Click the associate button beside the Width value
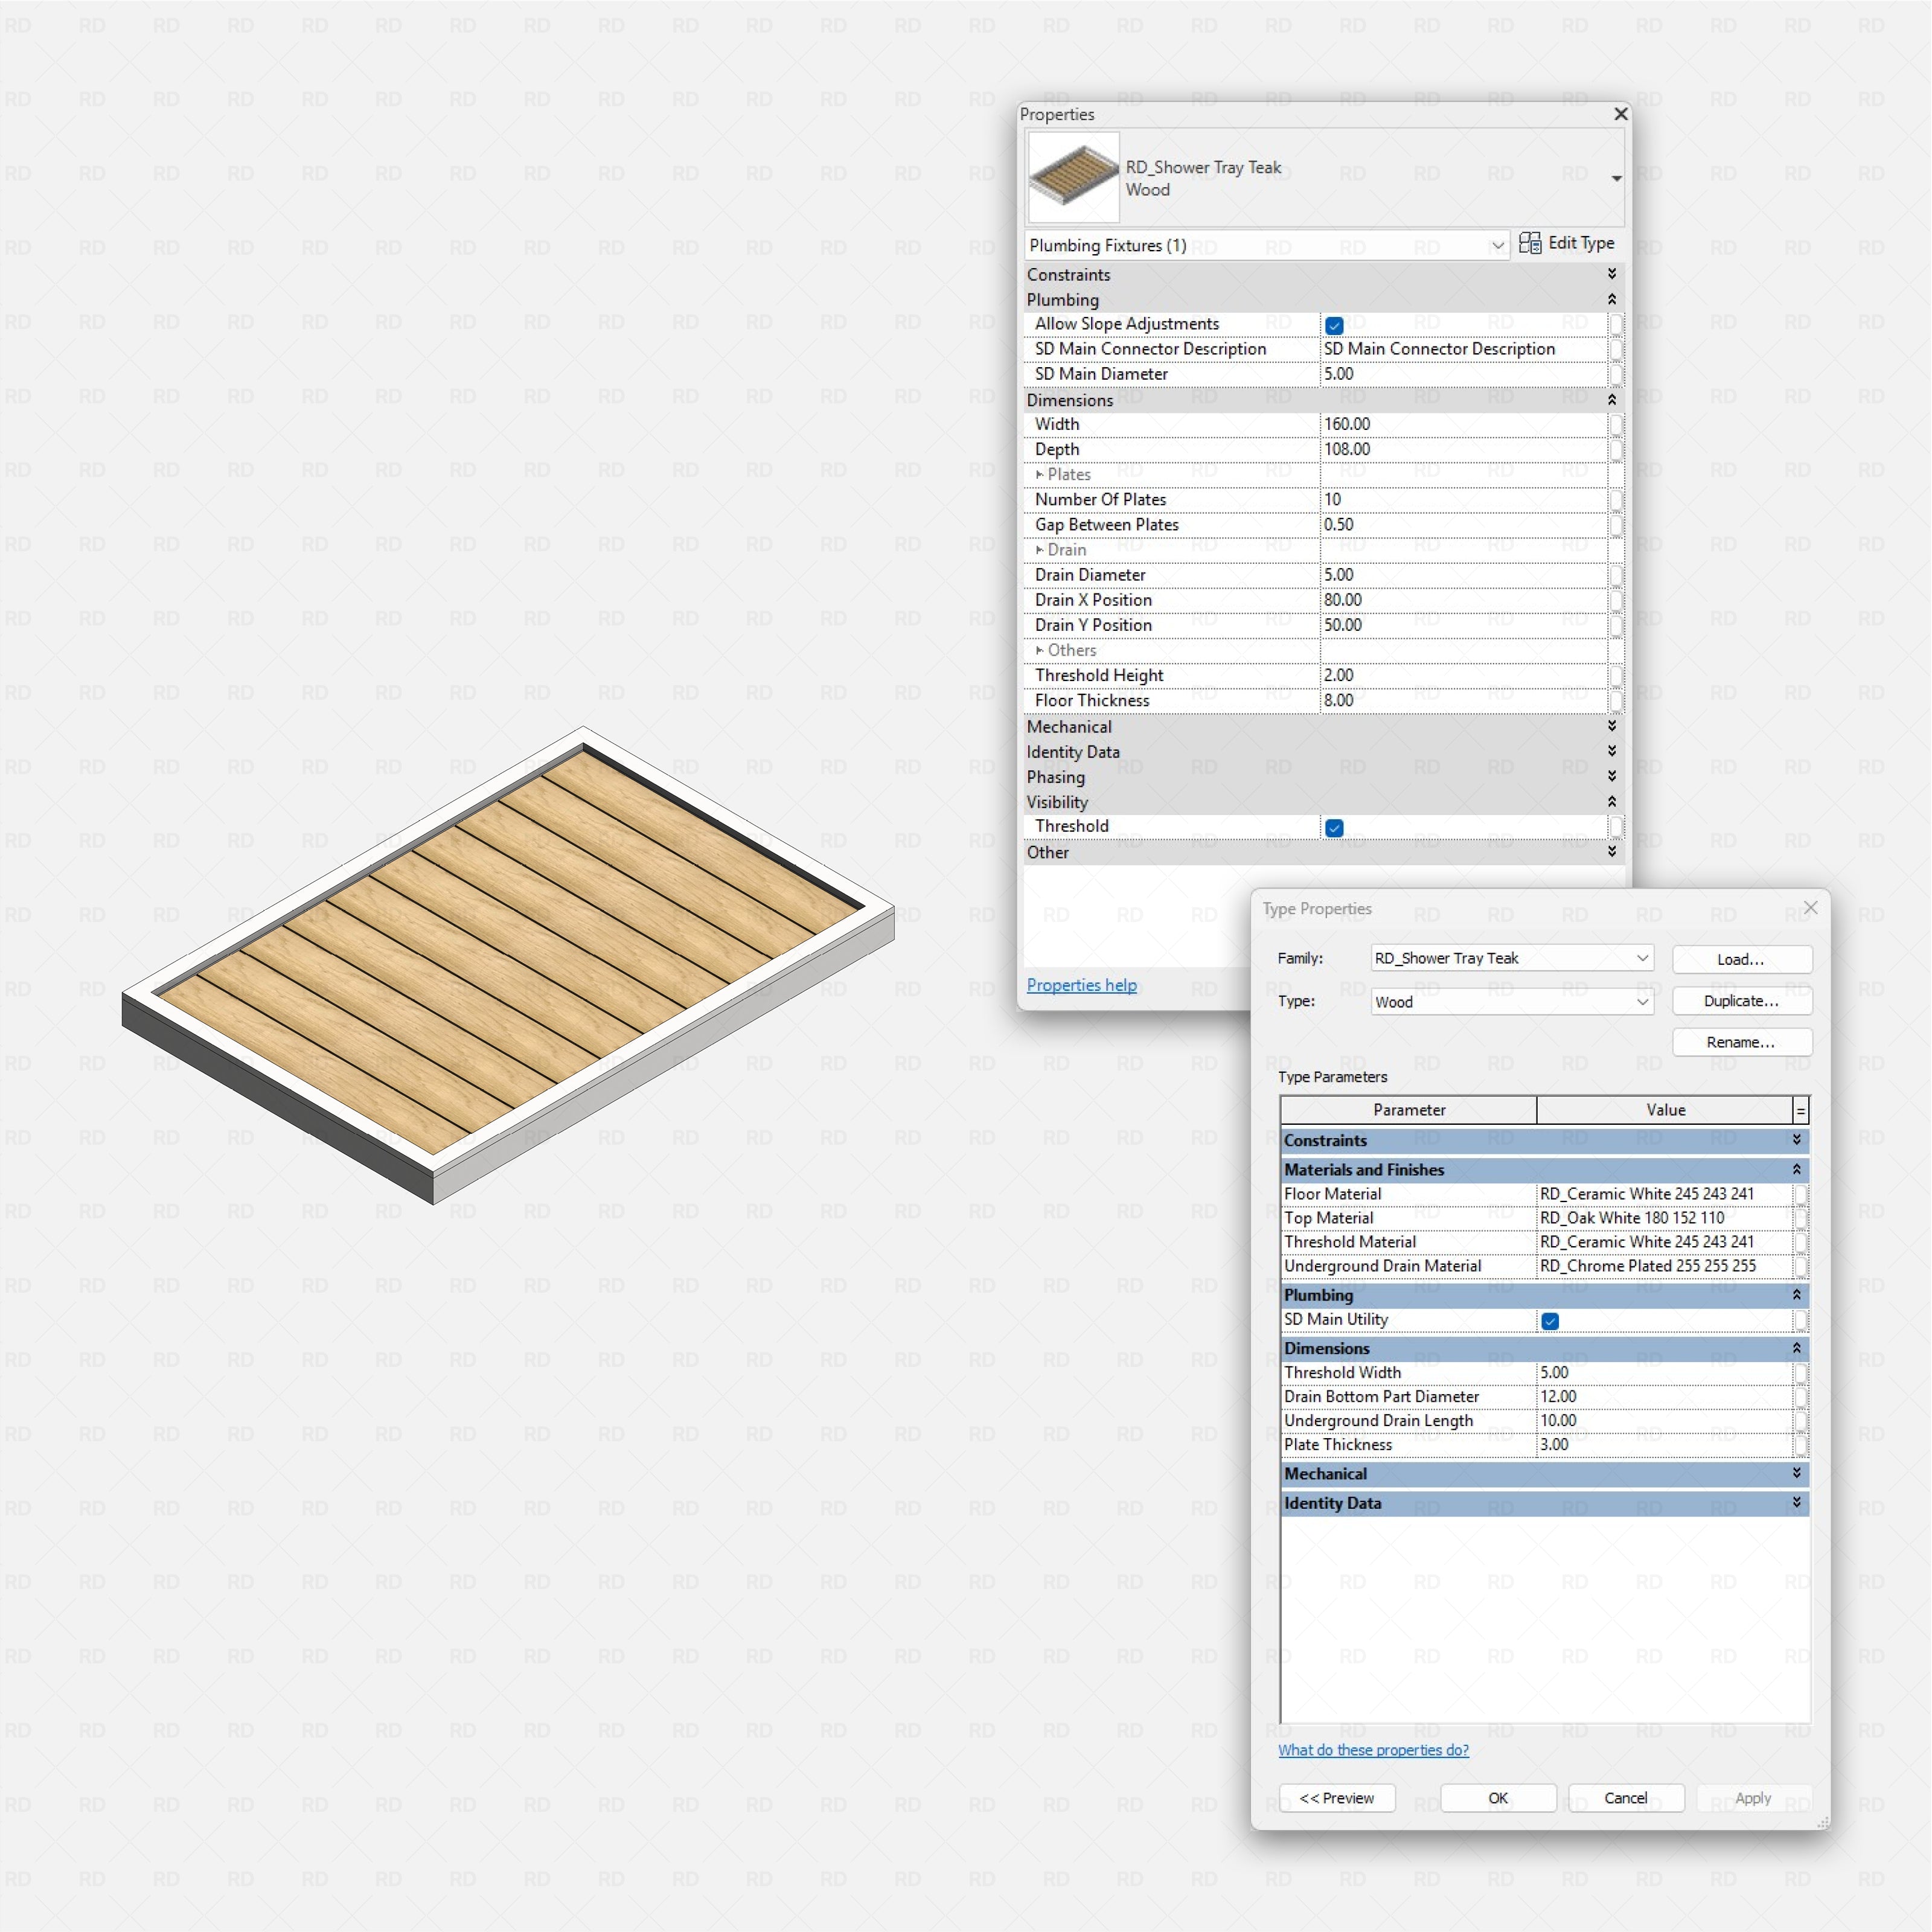Viewport: 1932px width, 1932px height. (x=1616, y=424)
